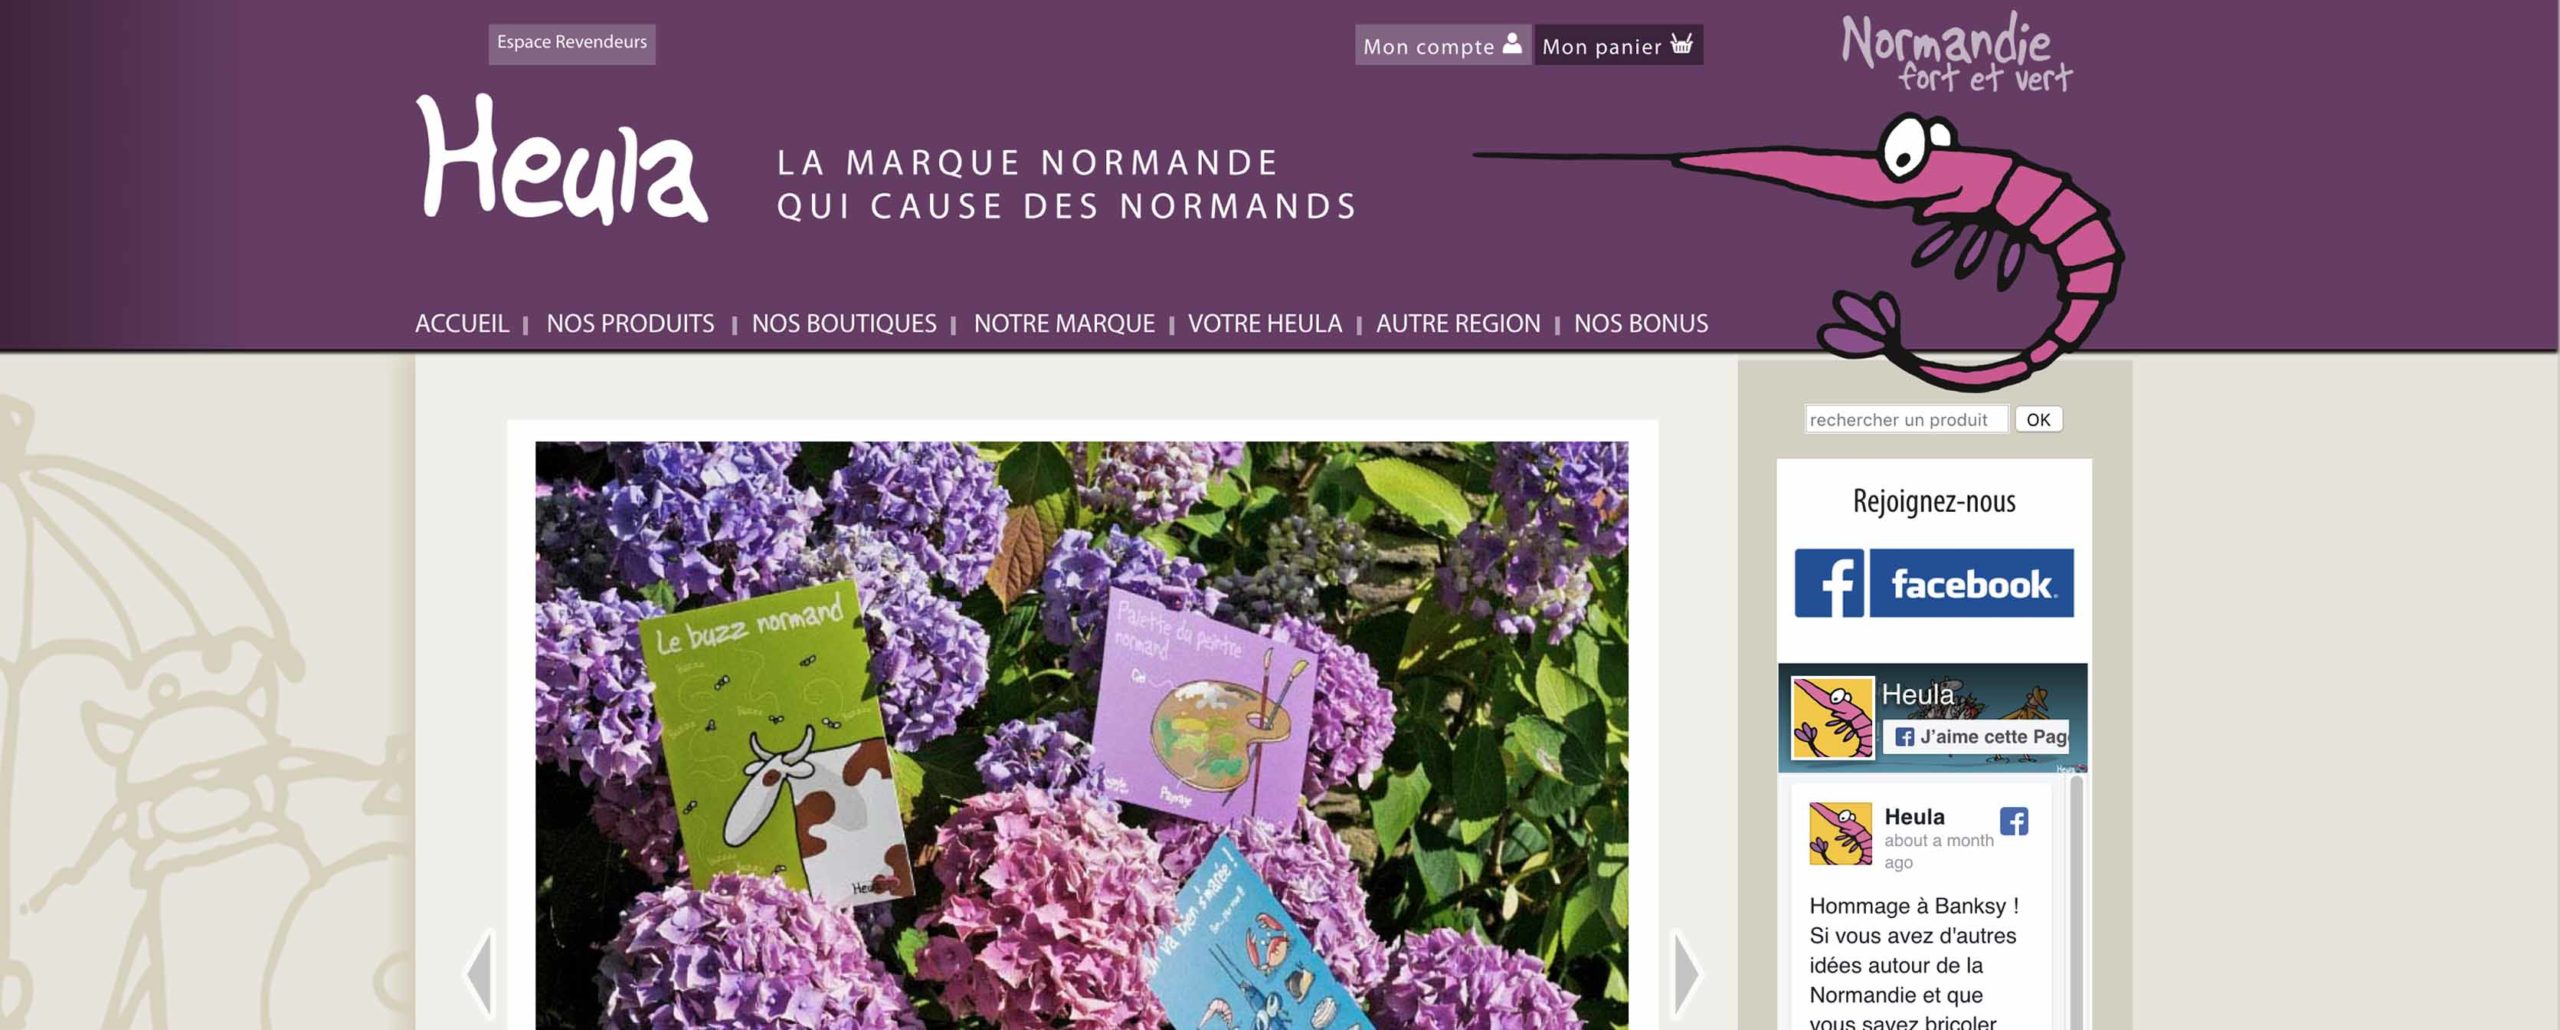Open the NOS PRODUITS menu
The image size is (2560, 1030).
[x=630, y=324]
